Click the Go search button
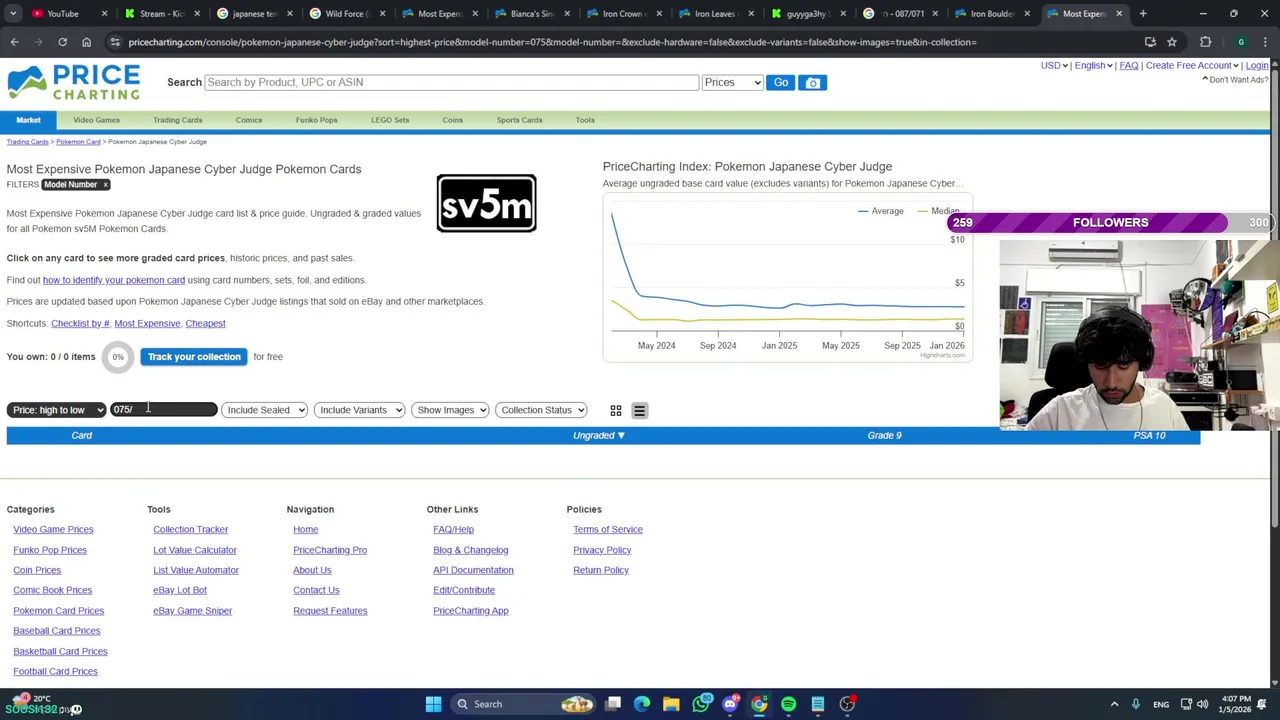Image resolution: width=1280 pixels, height=720 pixels. (x=781, y=82)
